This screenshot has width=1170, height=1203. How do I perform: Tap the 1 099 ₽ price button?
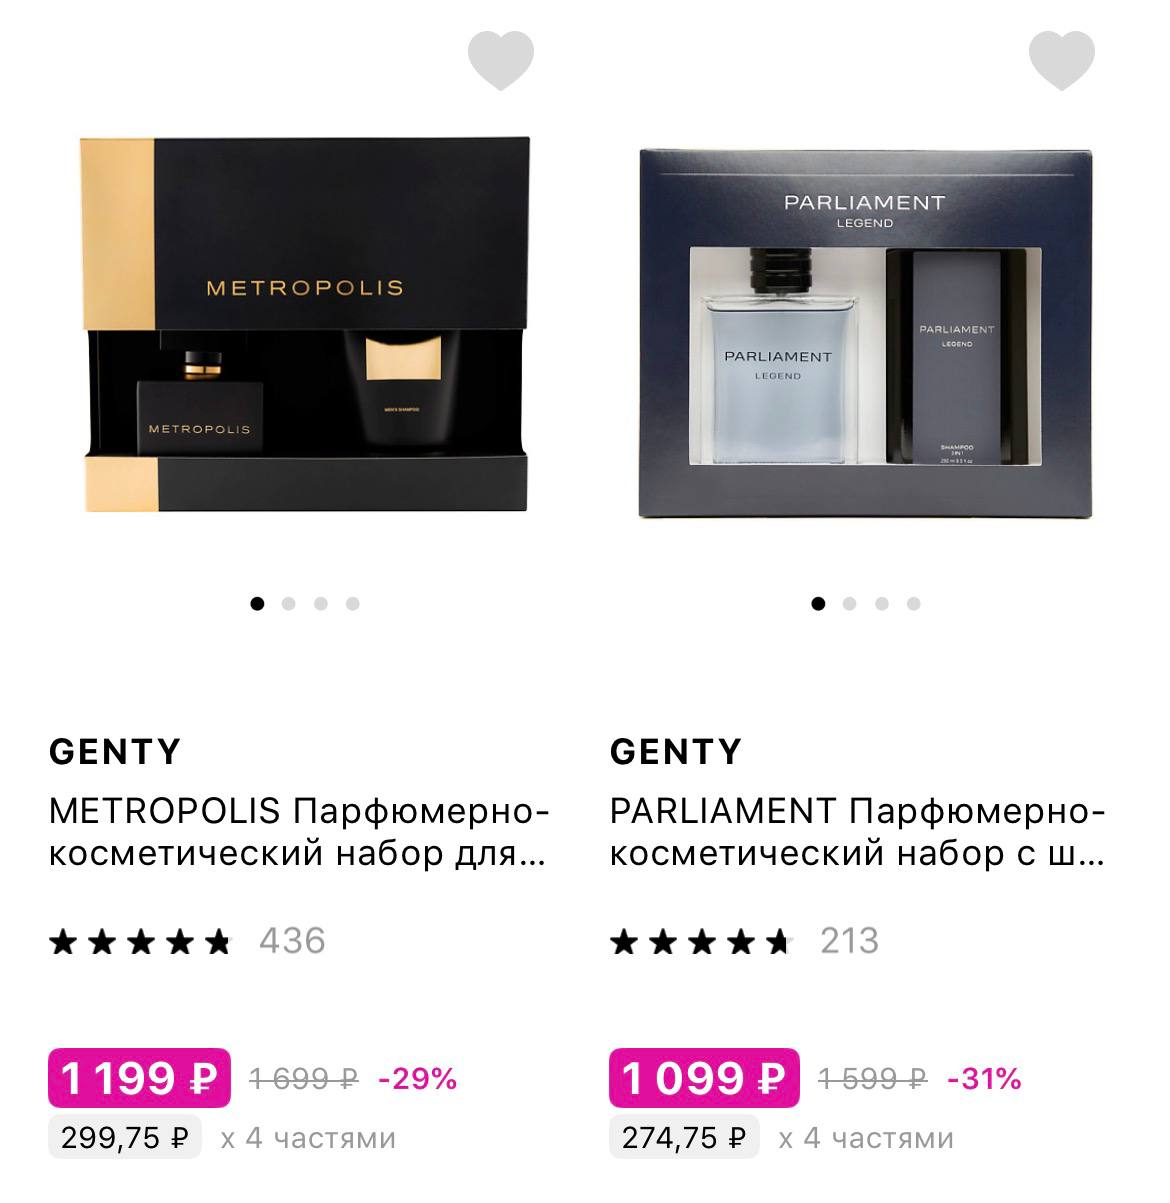(x=704, y=1078)
